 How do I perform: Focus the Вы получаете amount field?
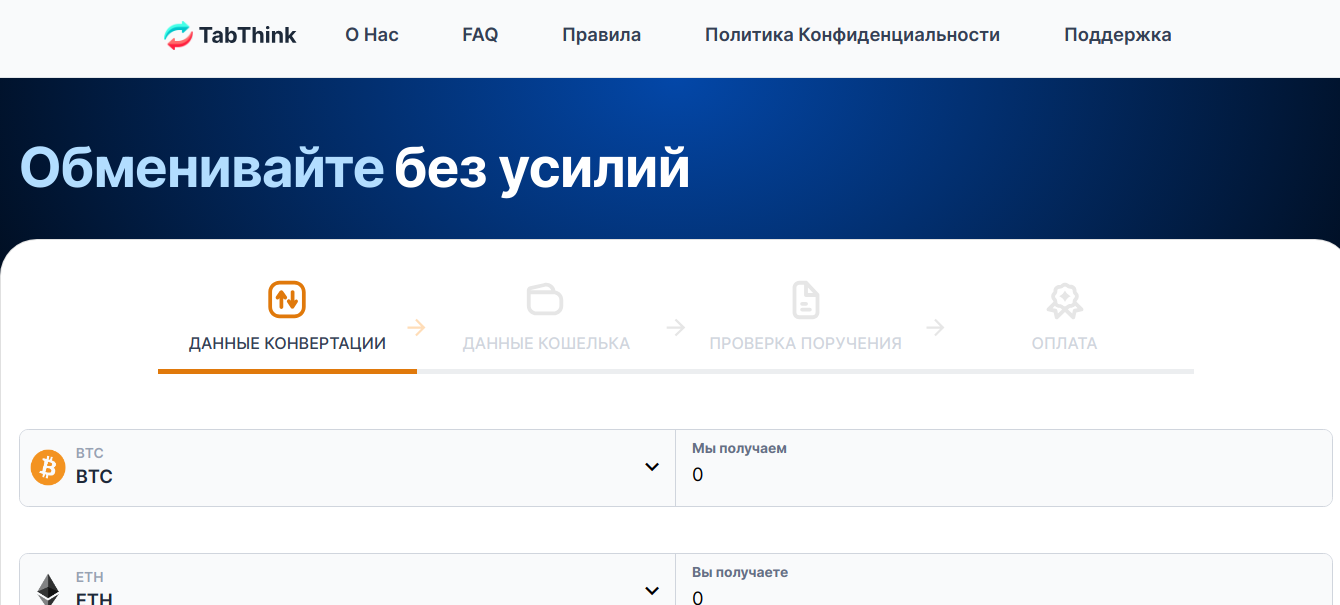[1004, 579]
